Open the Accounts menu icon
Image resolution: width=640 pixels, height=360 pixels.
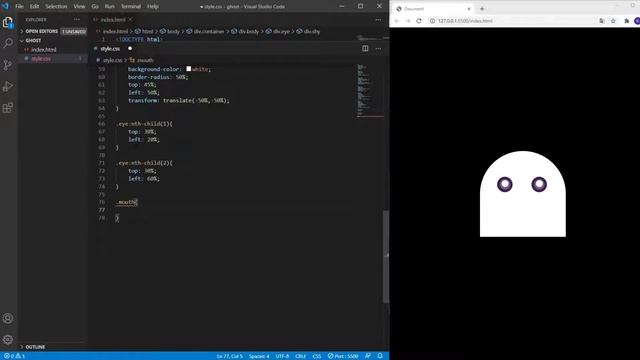point(8,318)
